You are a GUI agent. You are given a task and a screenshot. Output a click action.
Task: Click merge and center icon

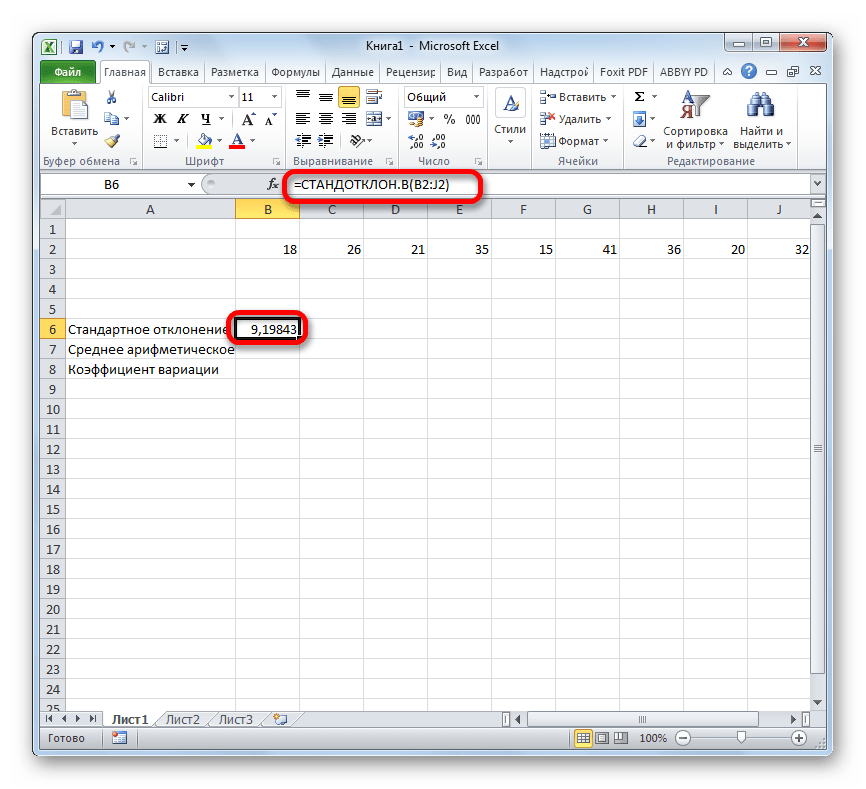374,119
